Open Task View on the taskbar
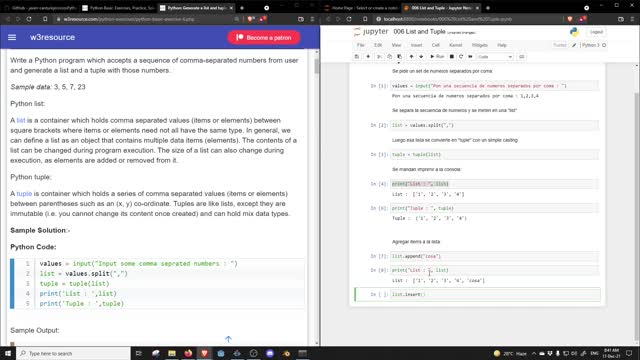The image size is (640, 360). (x=139, y=353)
